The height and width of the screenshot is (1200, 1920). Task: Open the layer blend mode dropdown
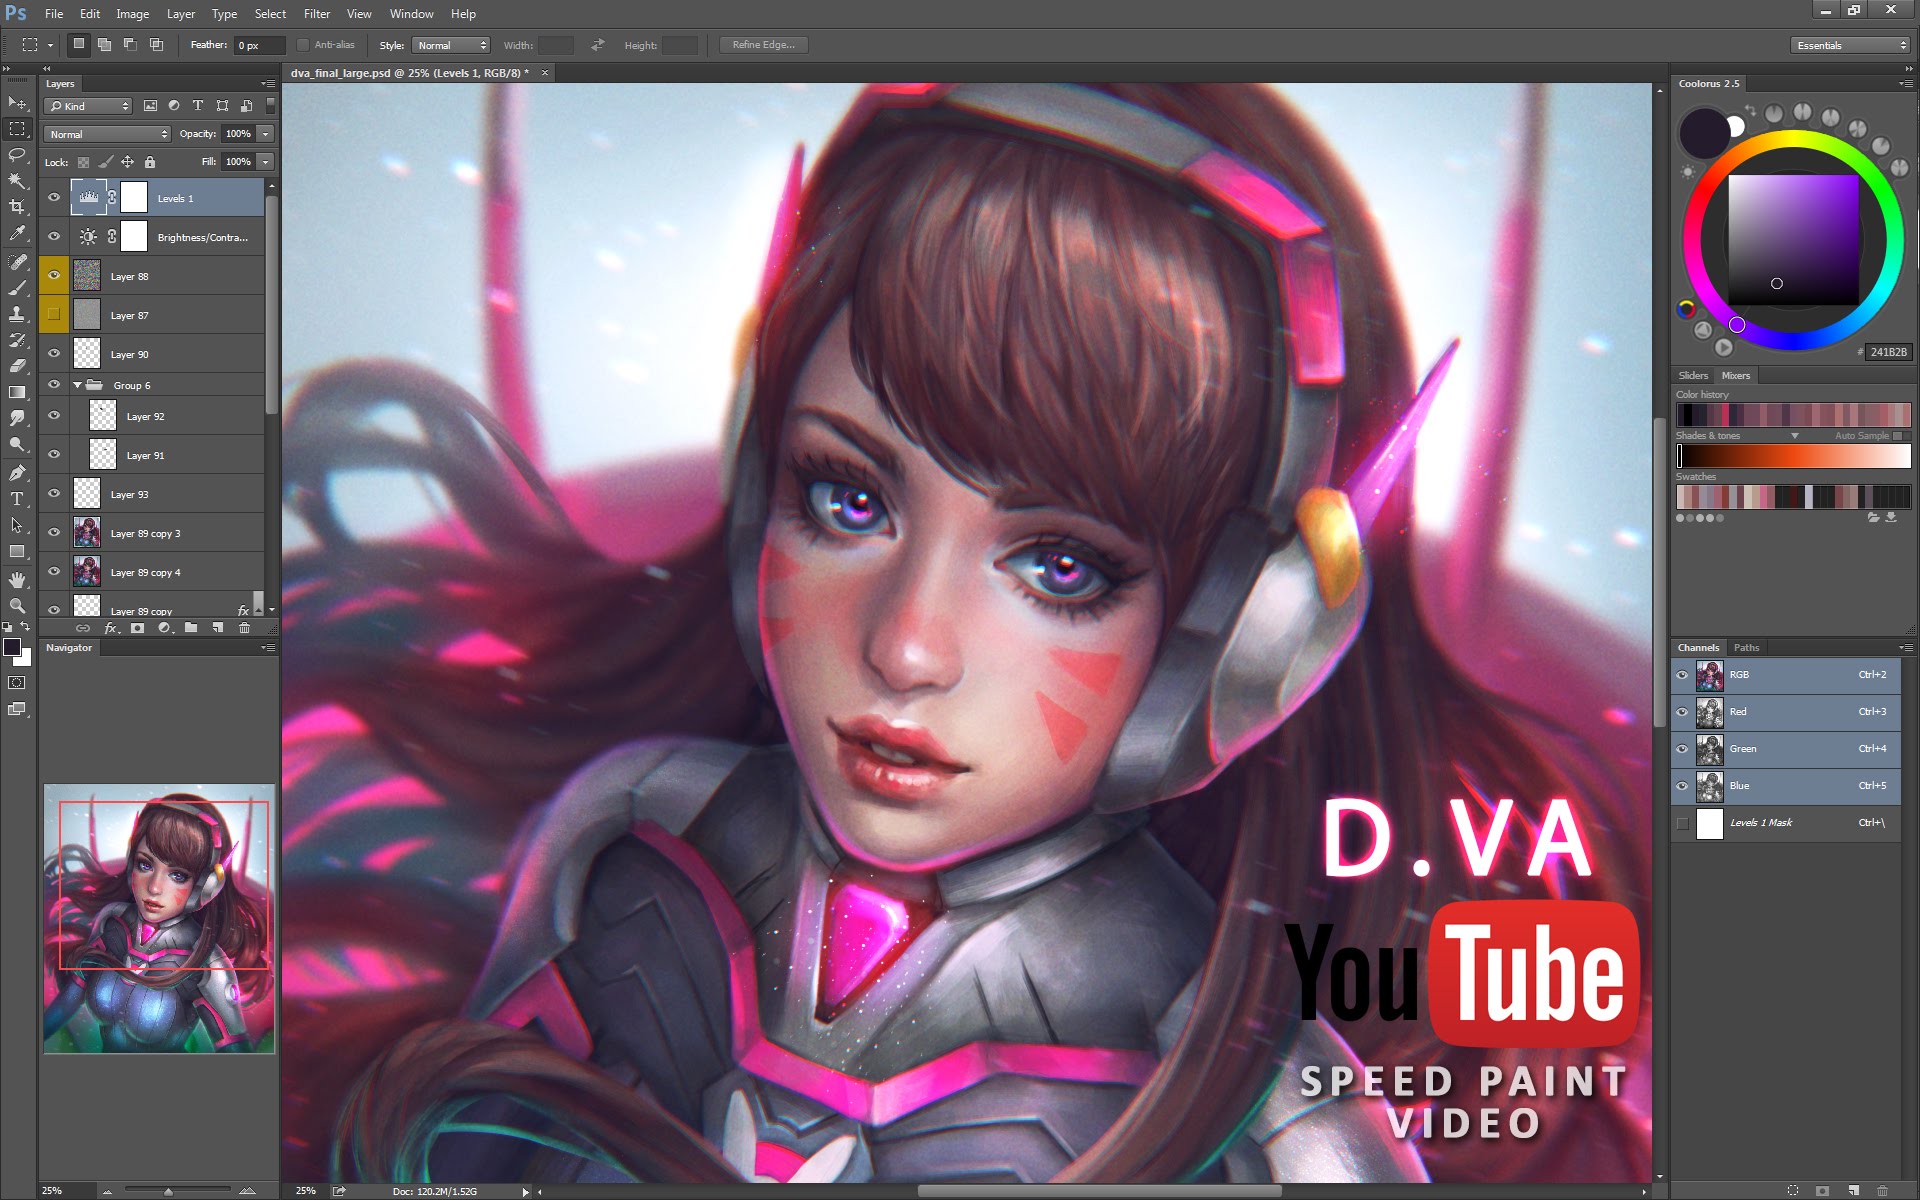(106, 133)
